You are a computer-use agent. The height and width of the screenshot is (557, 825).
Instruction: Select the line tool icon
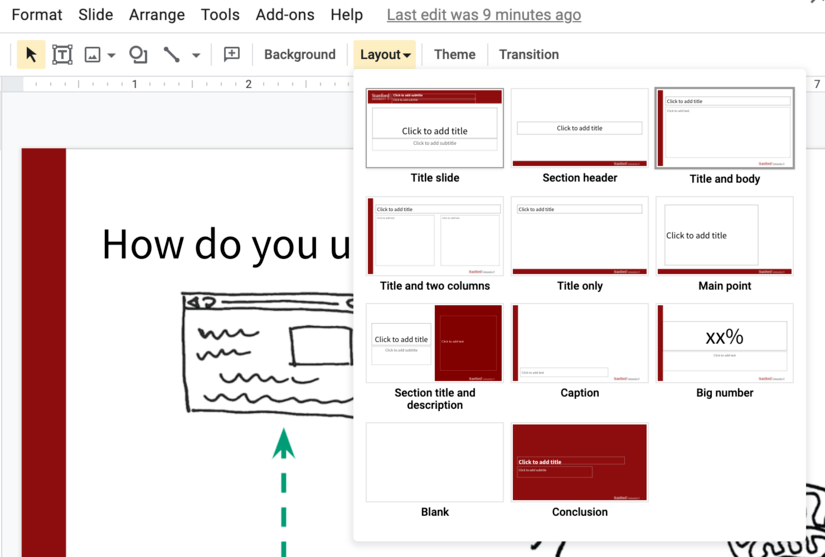pyautogui.click(x=172, y=55)
